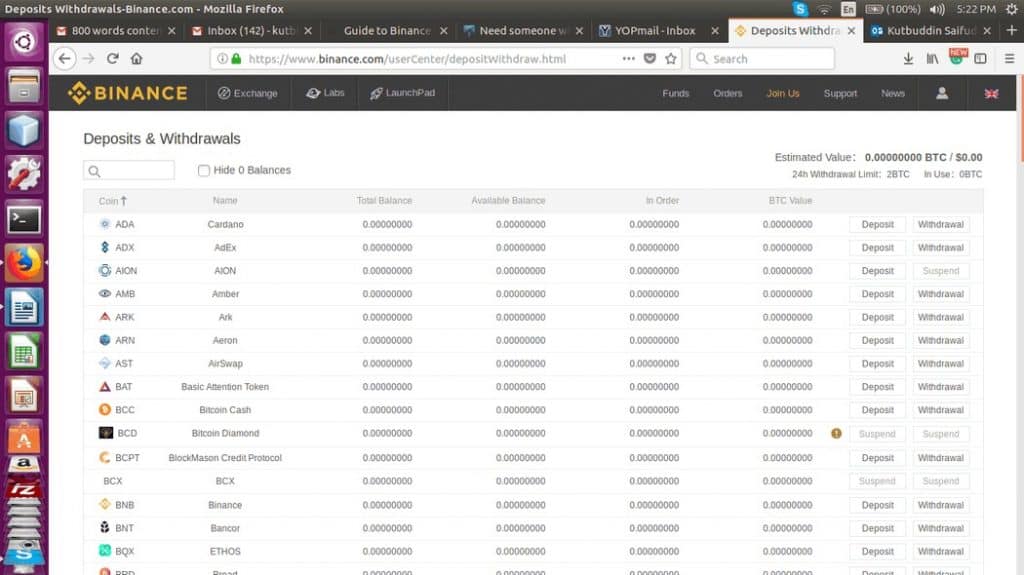The image size is (1024, 575).
Task: Open the Labs menu item
Action: 325,93
